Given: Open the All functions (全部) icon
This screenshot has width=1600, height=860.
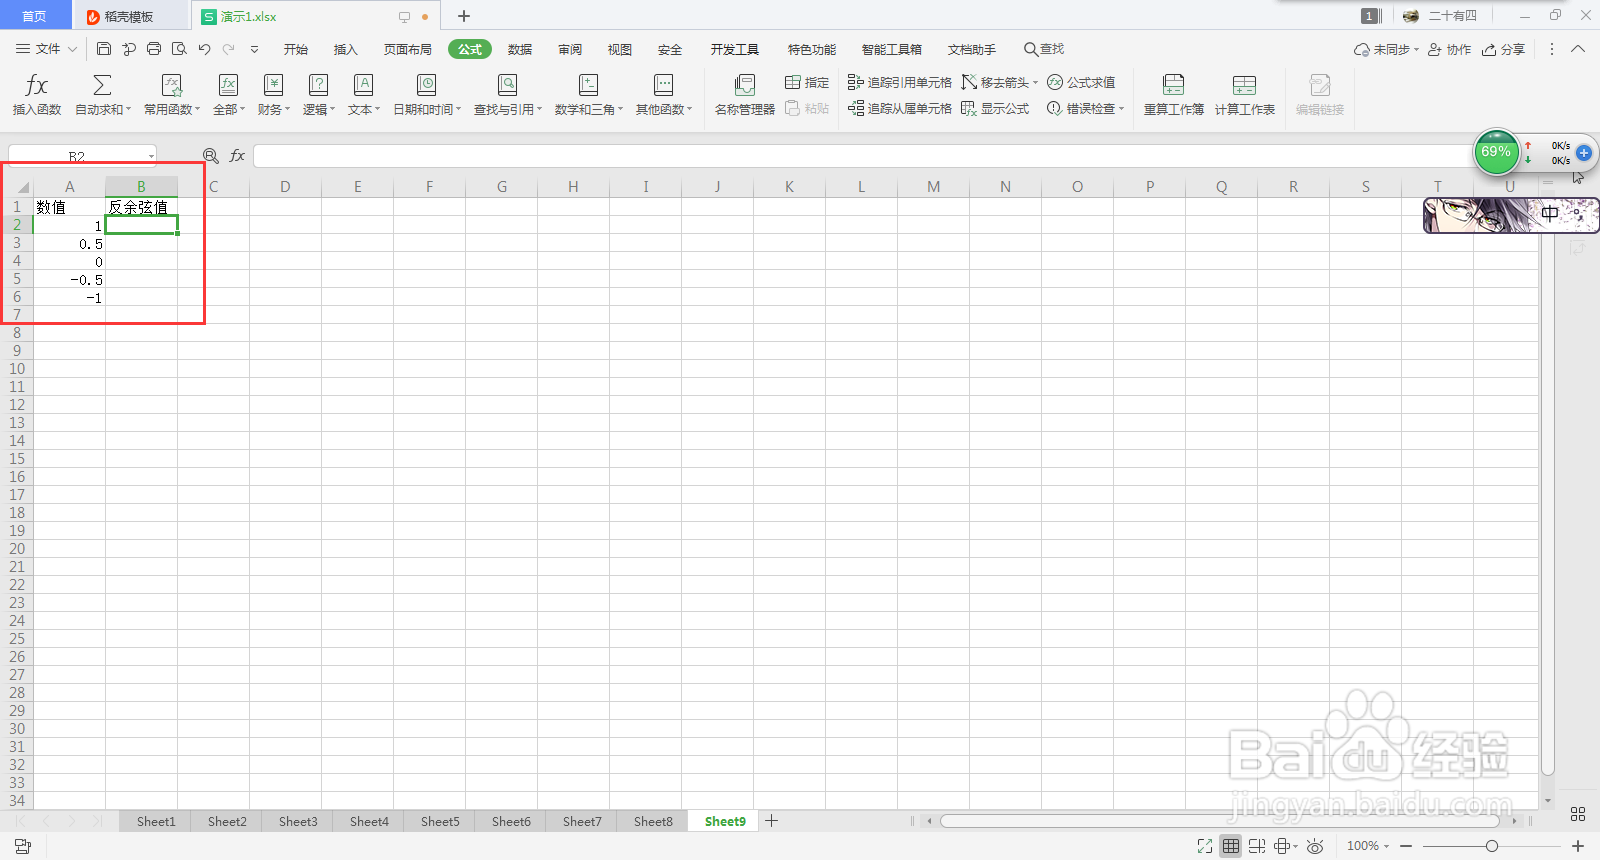Looking at the screenshot, I should point(228,86).
